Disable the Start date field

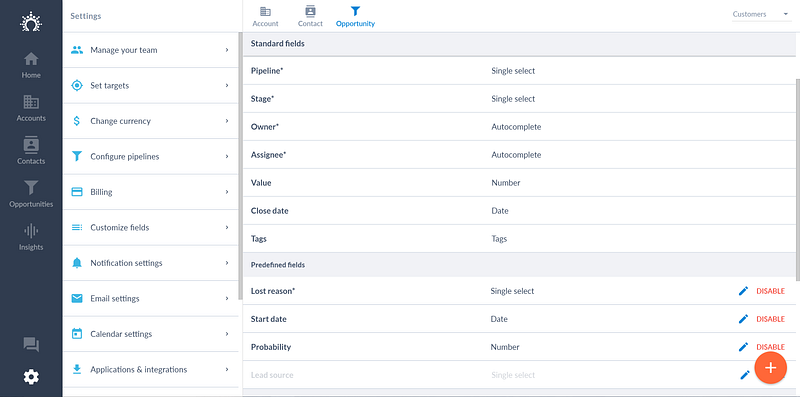coord(770,319)
